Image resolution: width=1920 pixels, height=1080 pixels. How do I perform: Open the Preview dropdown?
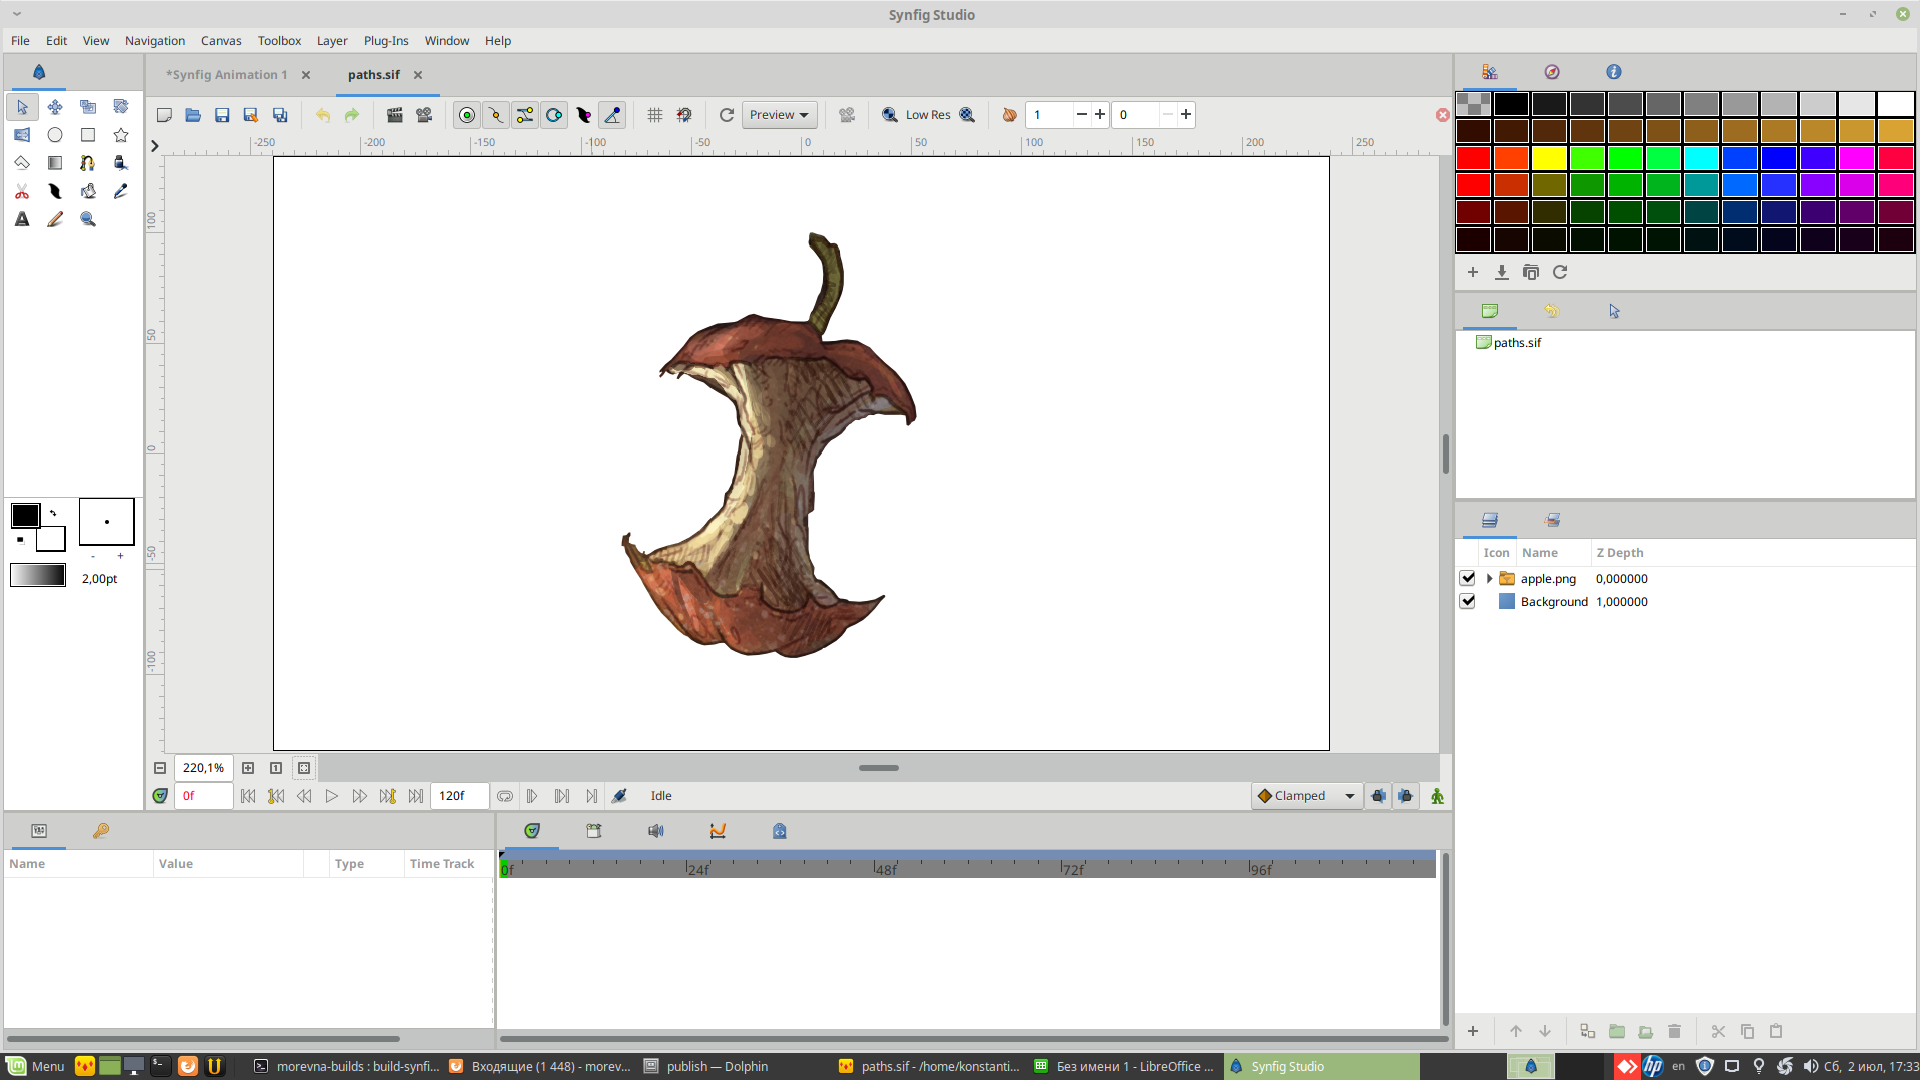click(779, 115)
